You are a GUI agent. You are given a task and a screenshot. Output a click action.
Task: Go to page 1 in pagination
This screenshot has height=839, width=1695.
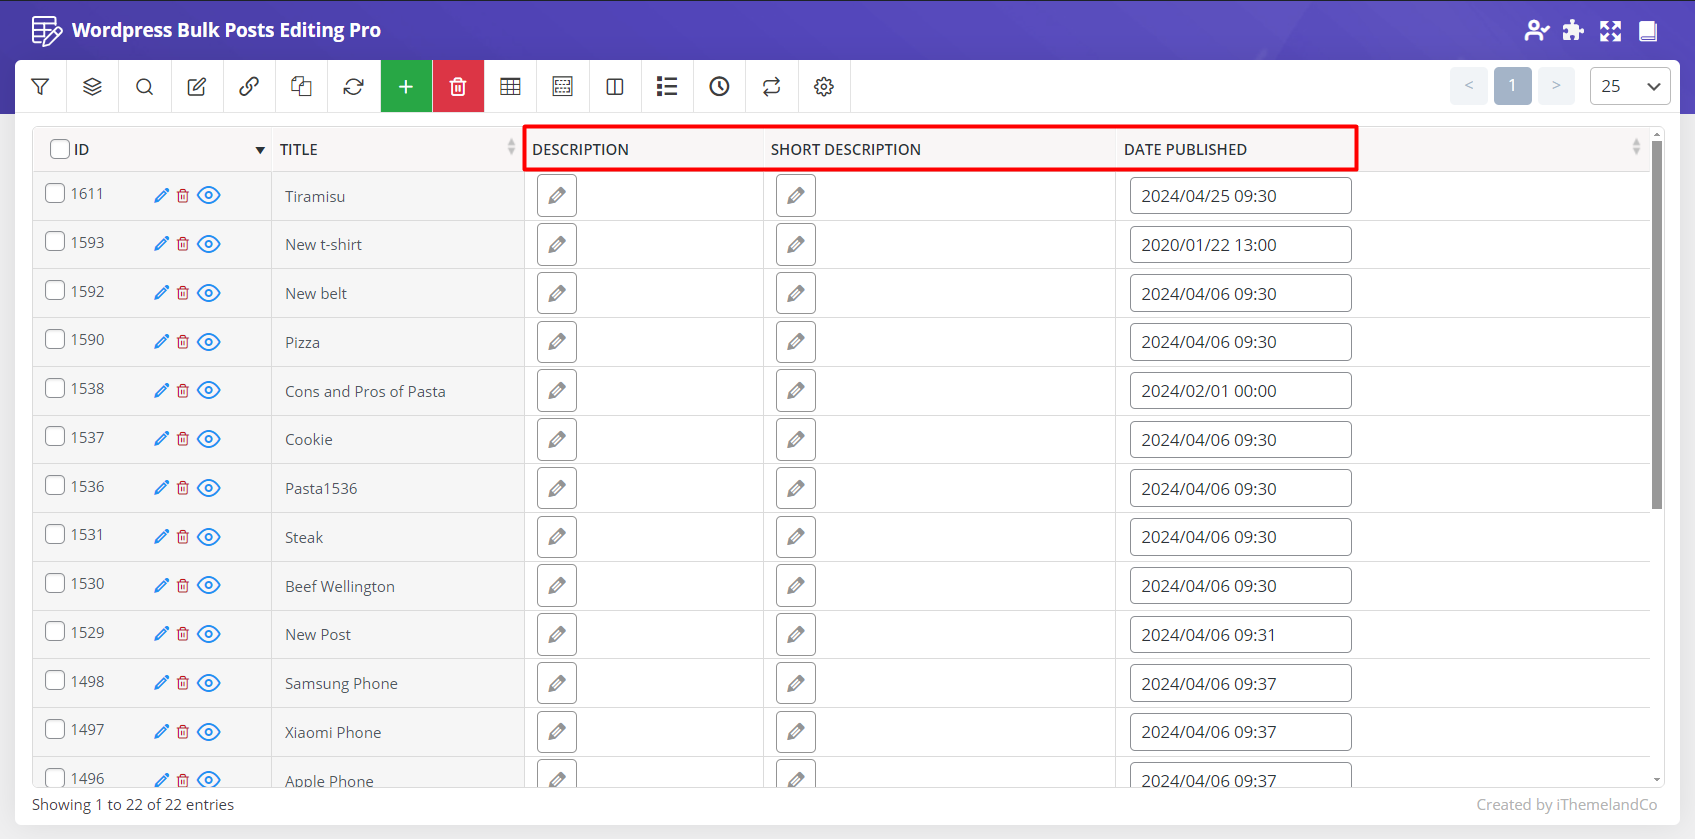tap(1512, 86)
